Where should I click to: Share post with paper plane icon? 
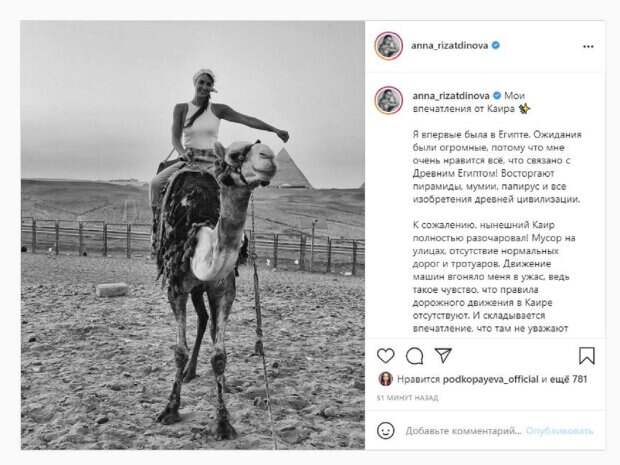tap(443, 355)
